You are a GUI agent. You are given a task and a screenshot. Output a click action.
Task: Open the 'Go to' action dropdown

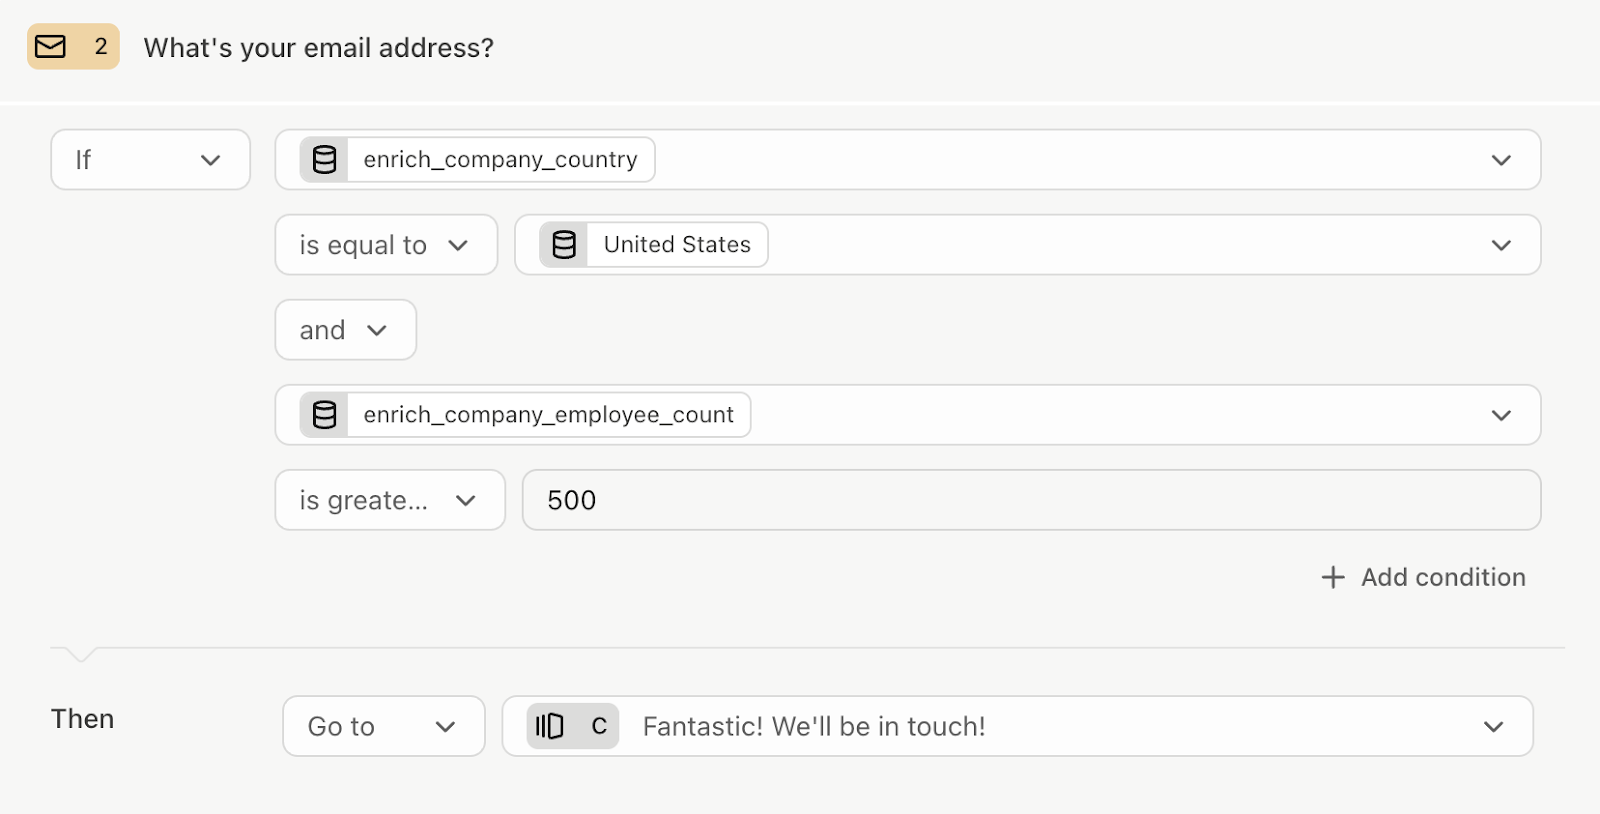coord(383,726)
